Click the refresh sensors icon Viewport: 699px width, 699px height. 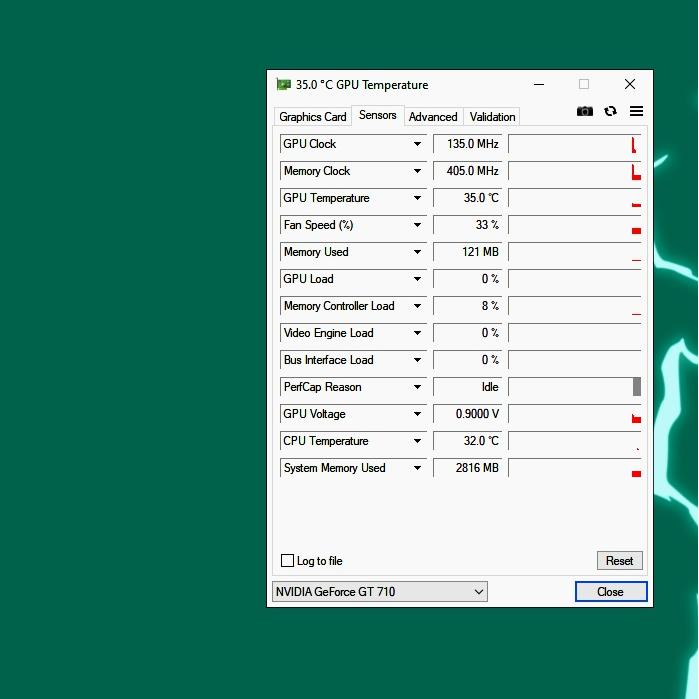click(x=610, y=111)
